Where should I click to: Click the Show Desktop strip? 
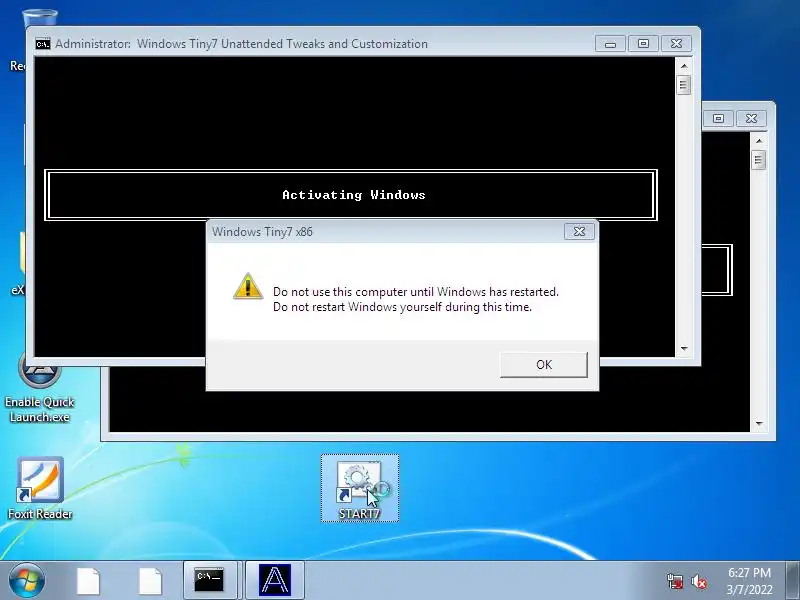(793, 581)
